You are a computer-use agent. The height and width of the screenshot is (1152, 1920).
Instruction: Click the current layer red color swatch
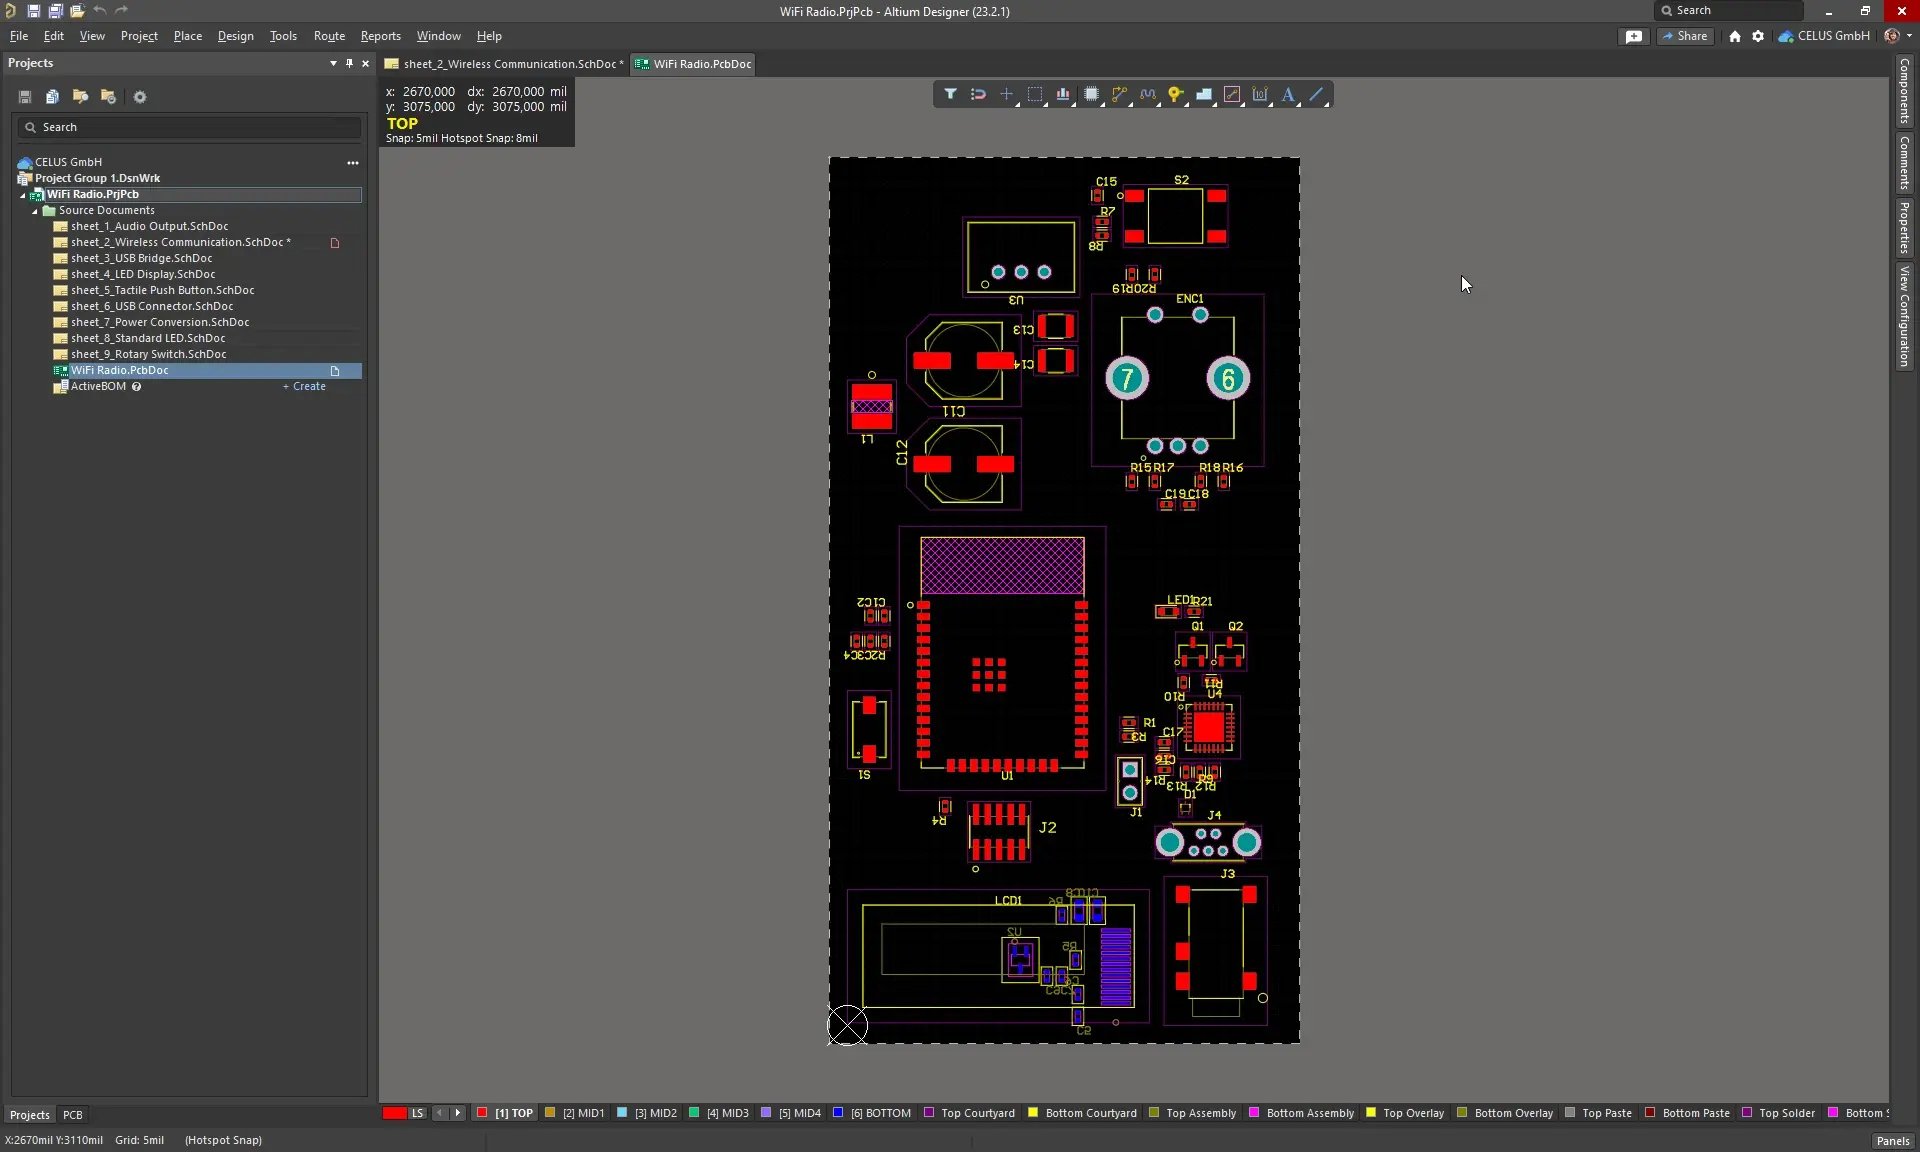pos(395,1113)
